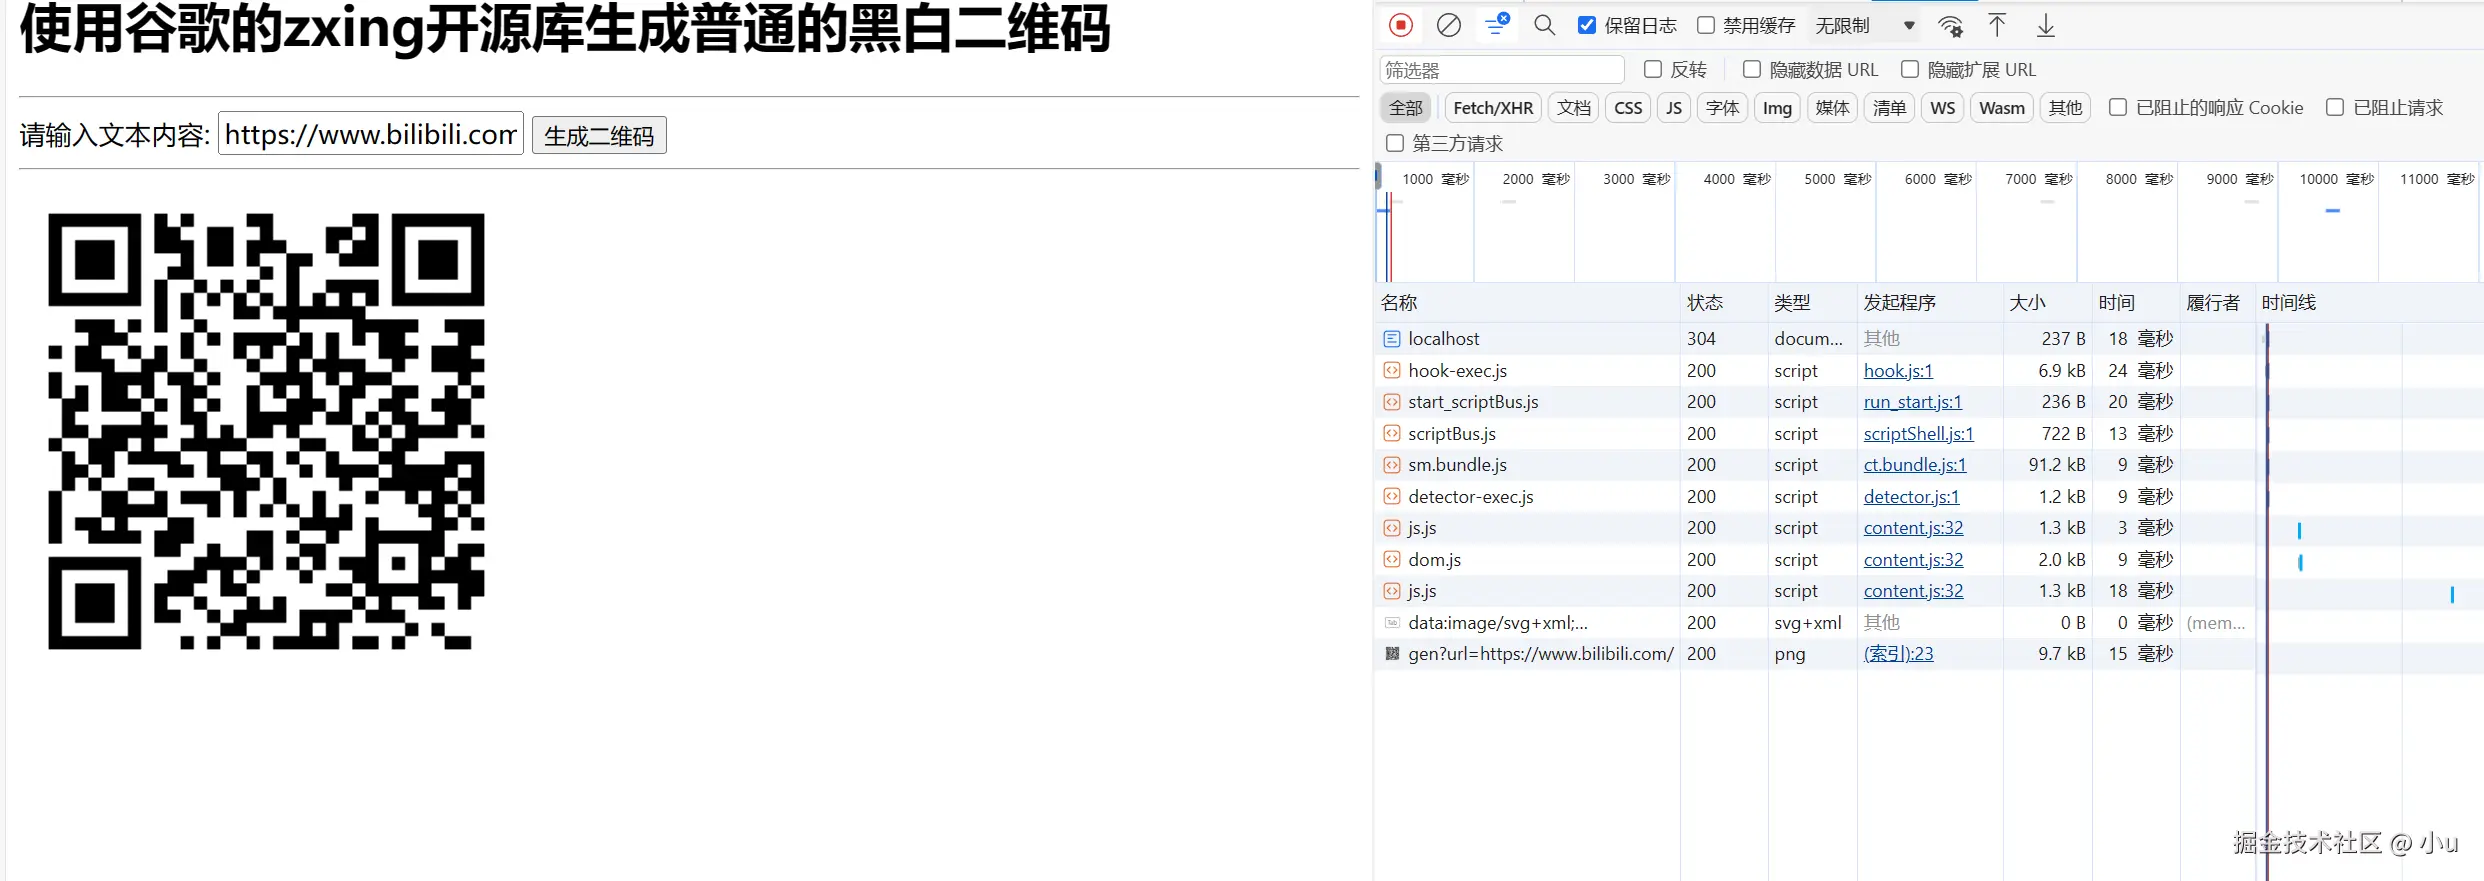Open run_start.js:1 initiator link
The height and width of the screenshot is (881, 2484).
click(x=1913, y=402)
